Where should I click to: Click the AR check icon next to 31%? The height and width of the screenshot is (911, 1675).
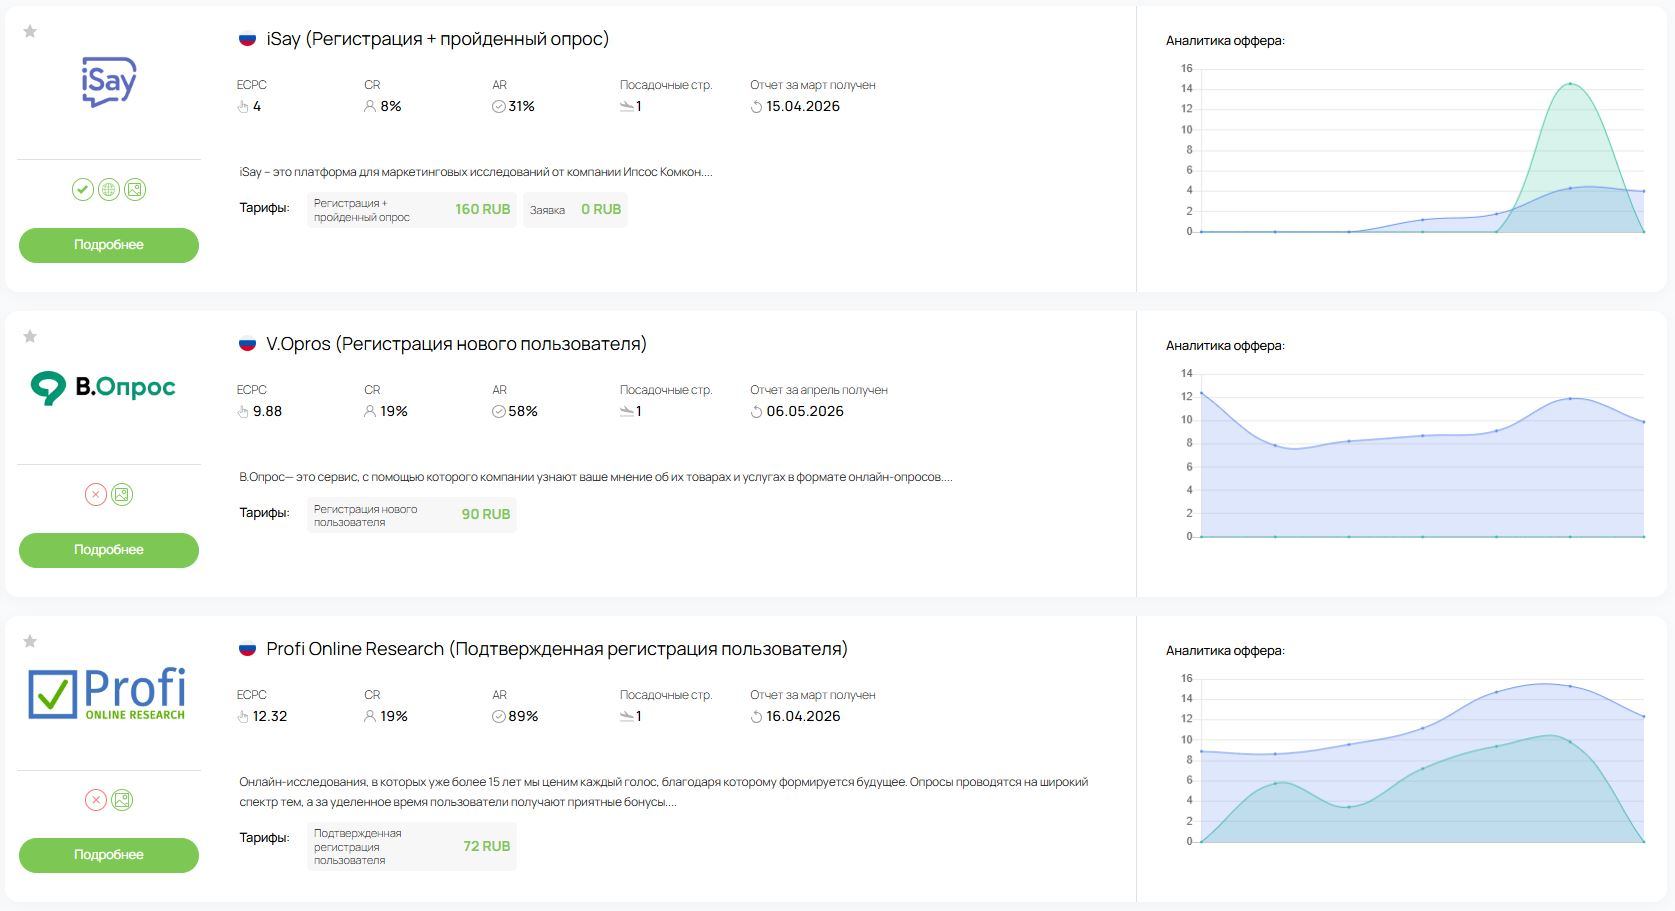(499, 107)
